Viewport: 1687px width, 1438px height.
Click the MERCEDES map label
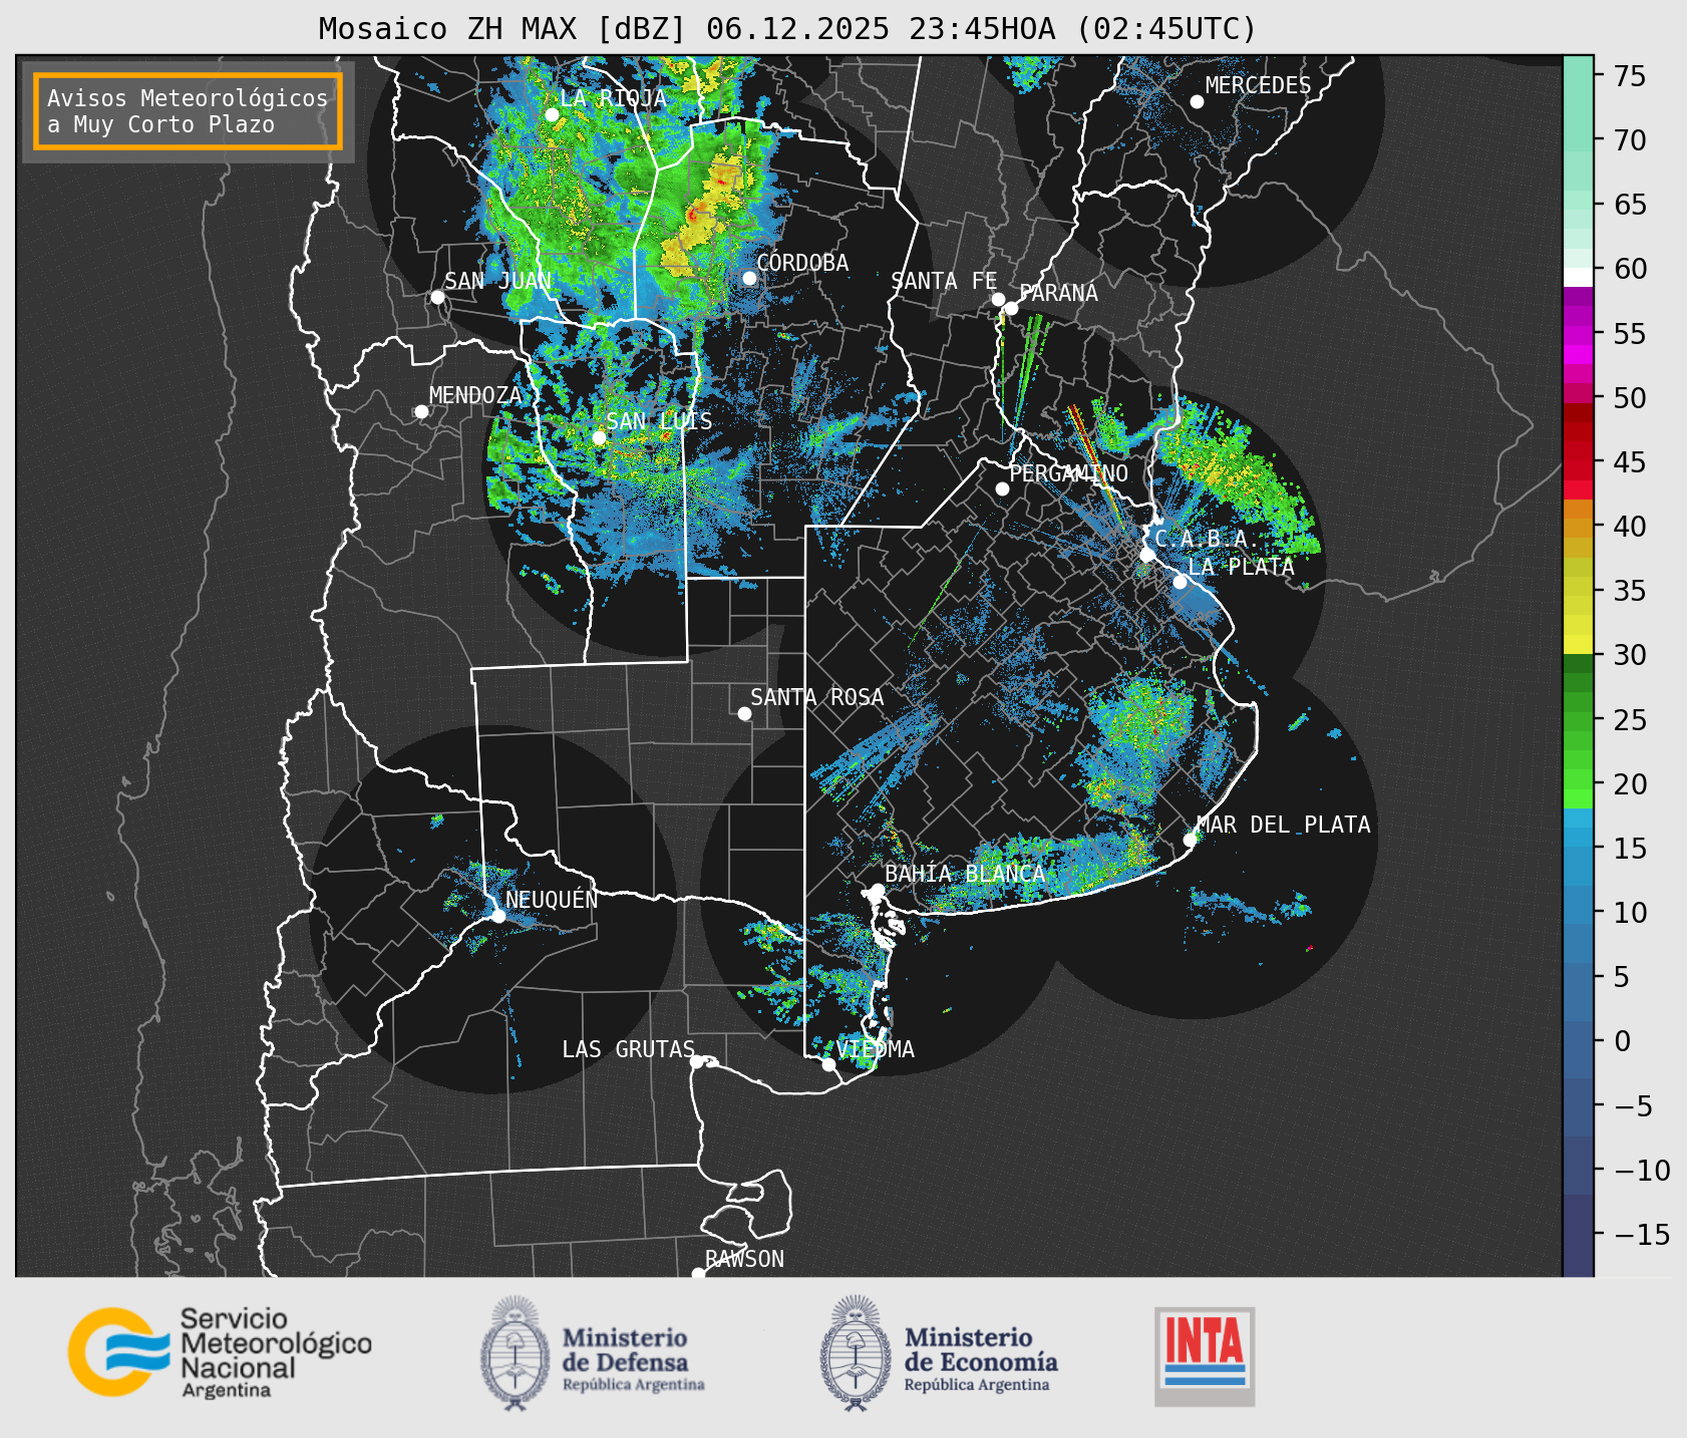(x=1258, y=86)
